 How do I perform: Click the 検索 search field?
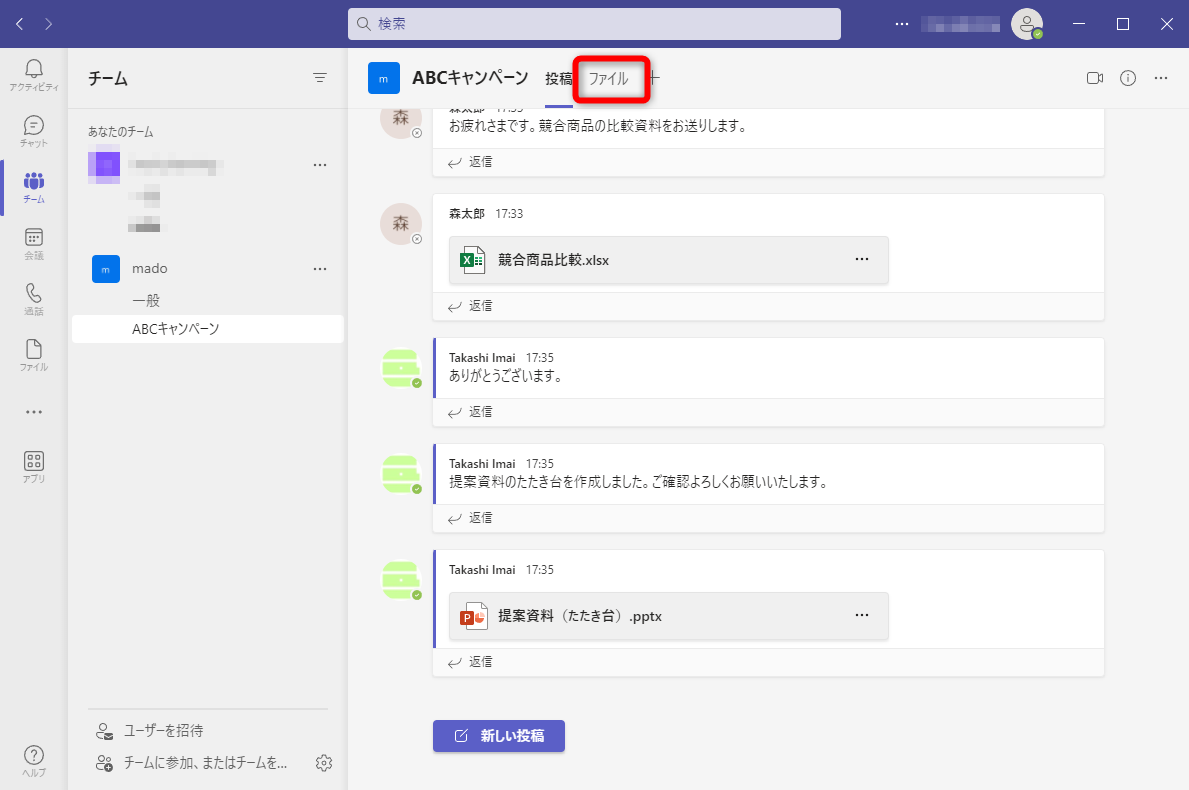pyautogui.click(x=594, y=23)
